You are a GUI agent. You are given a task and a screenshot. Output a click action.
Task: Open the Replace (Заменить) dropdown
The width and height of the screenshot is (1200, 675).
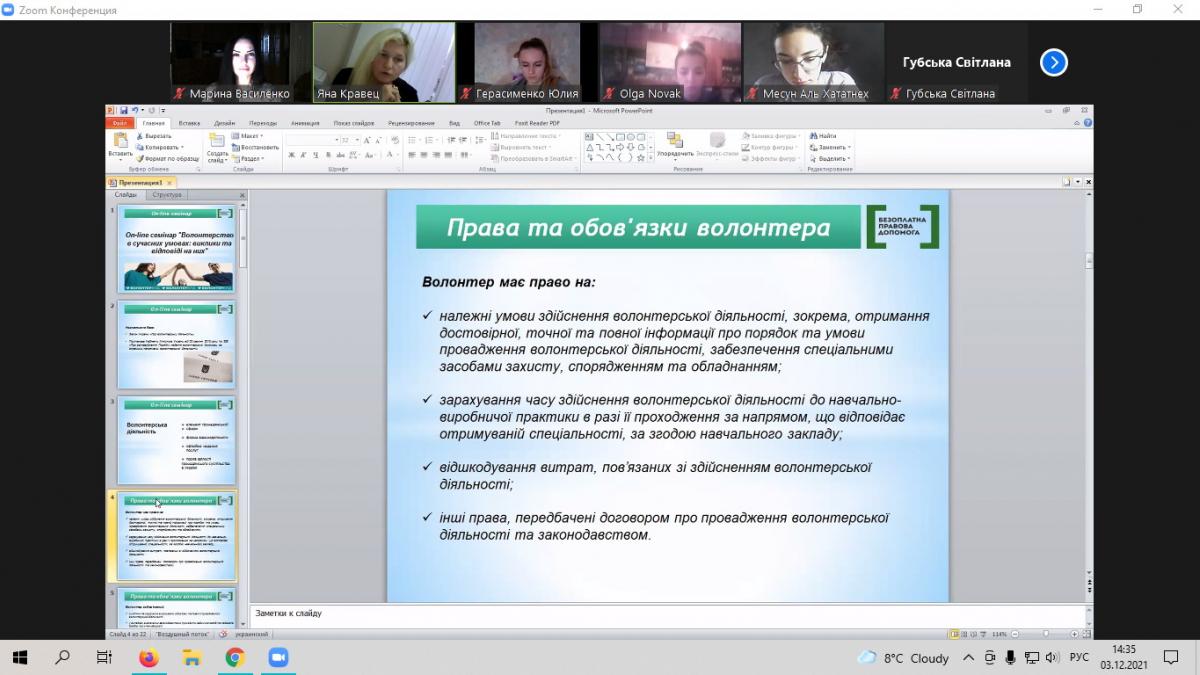(832, 147)
